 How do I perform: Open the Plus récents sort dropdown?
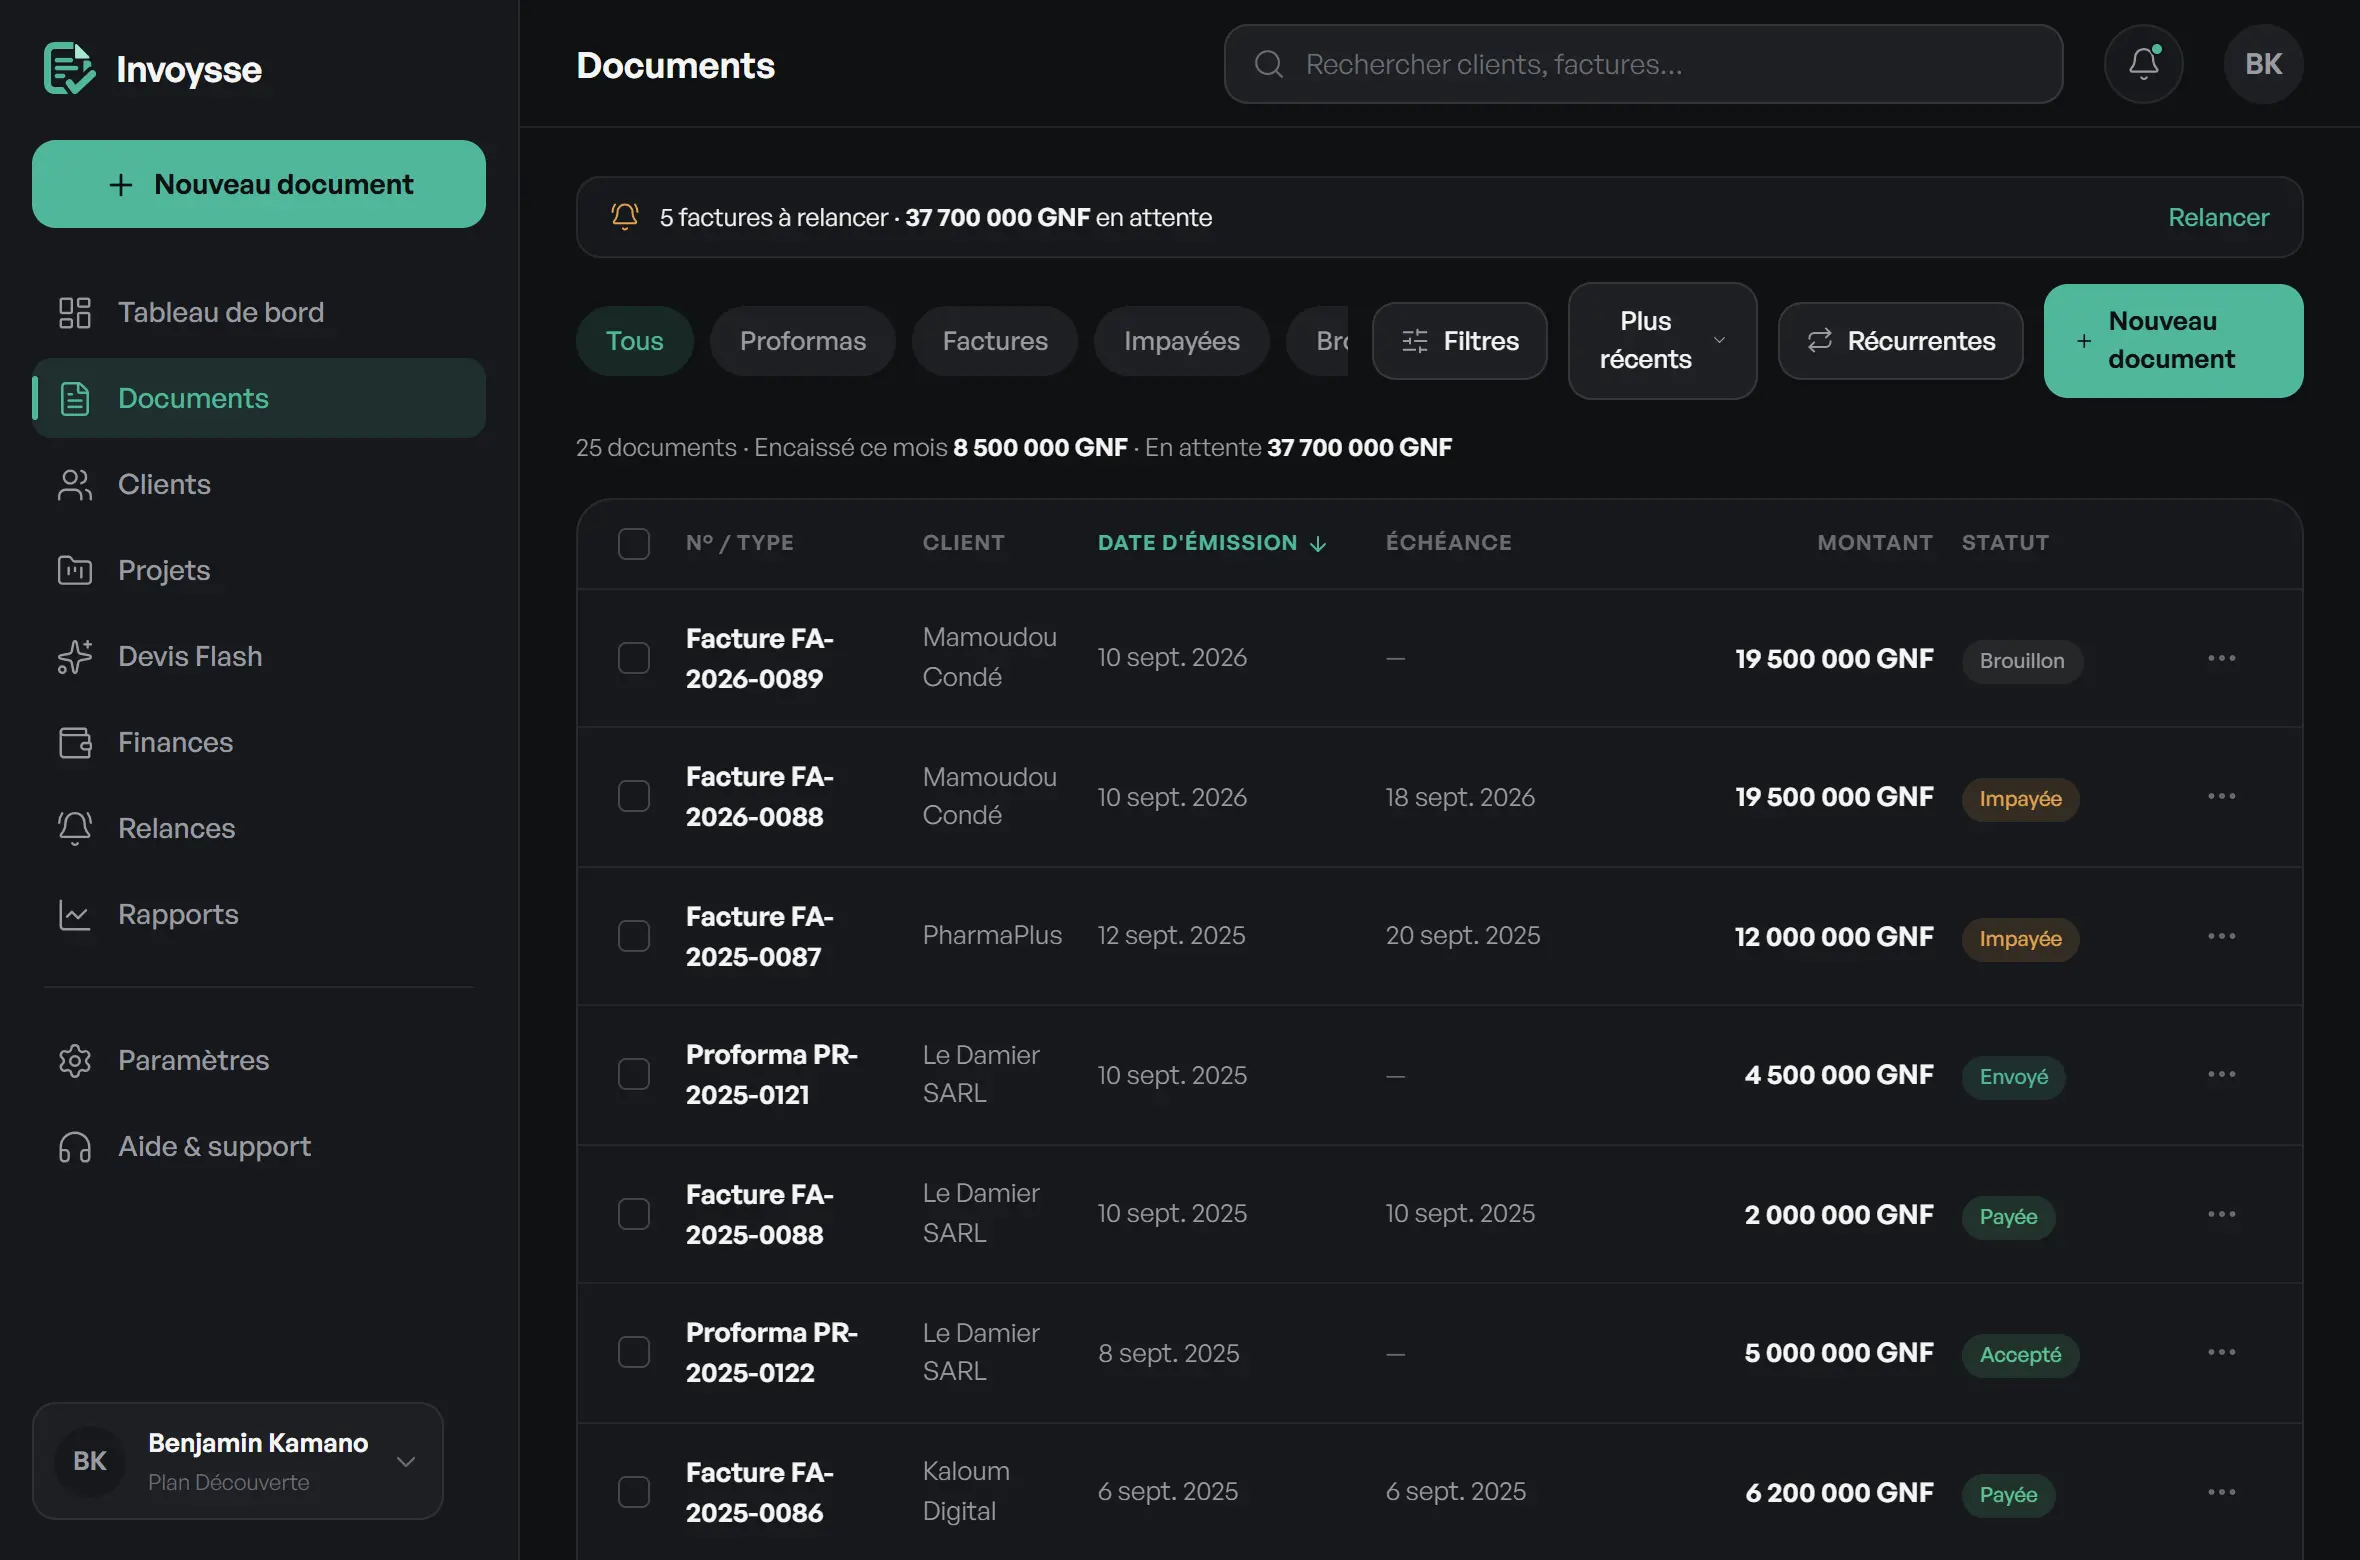(1662, 341)
